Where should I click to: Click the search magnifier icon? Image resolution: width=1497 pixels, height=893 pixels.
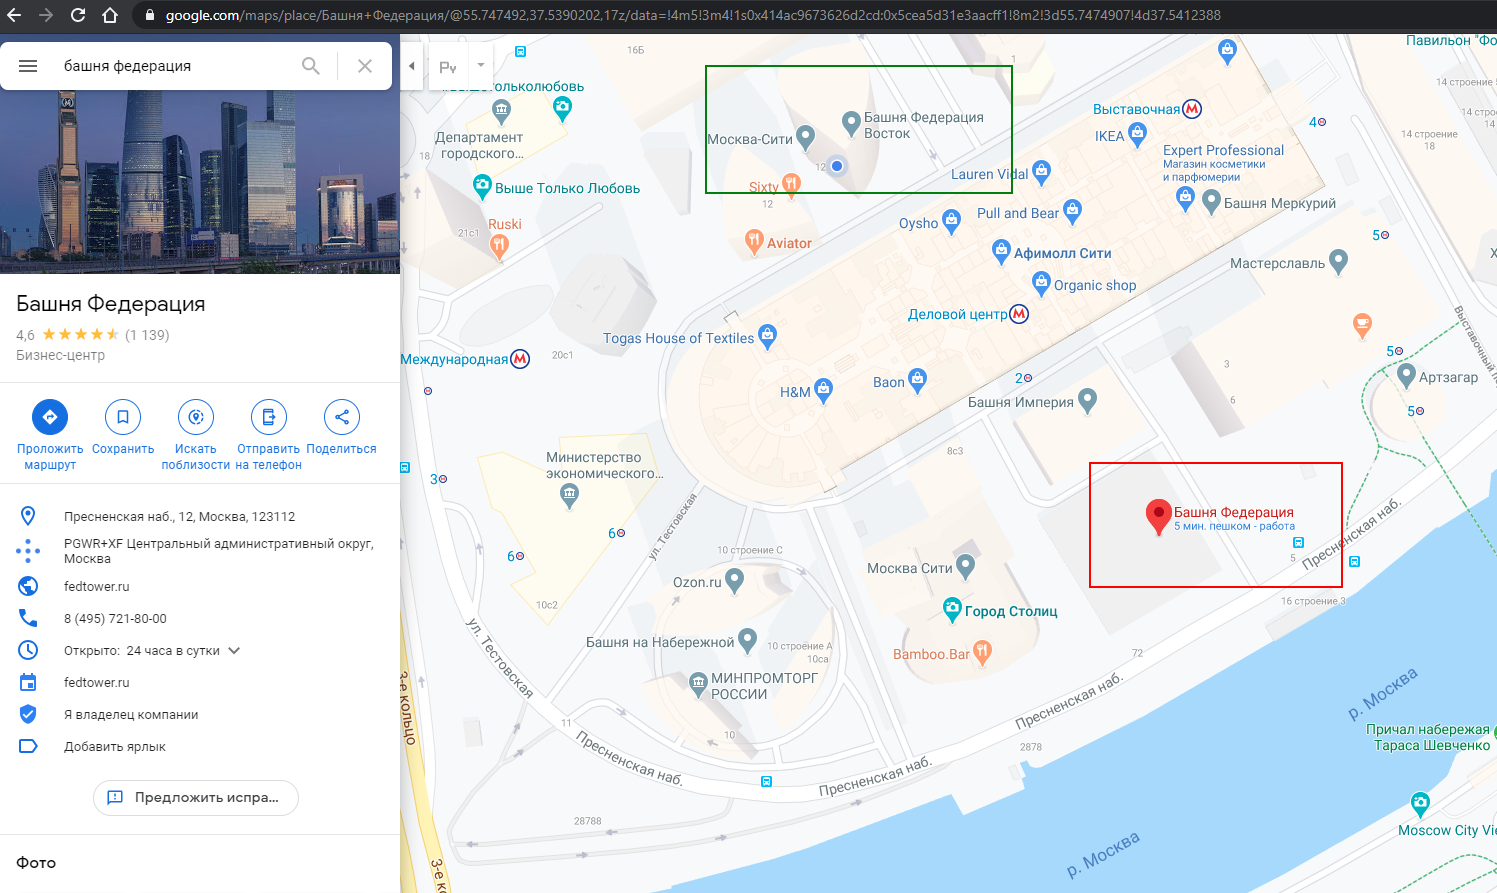click(311, 66)
